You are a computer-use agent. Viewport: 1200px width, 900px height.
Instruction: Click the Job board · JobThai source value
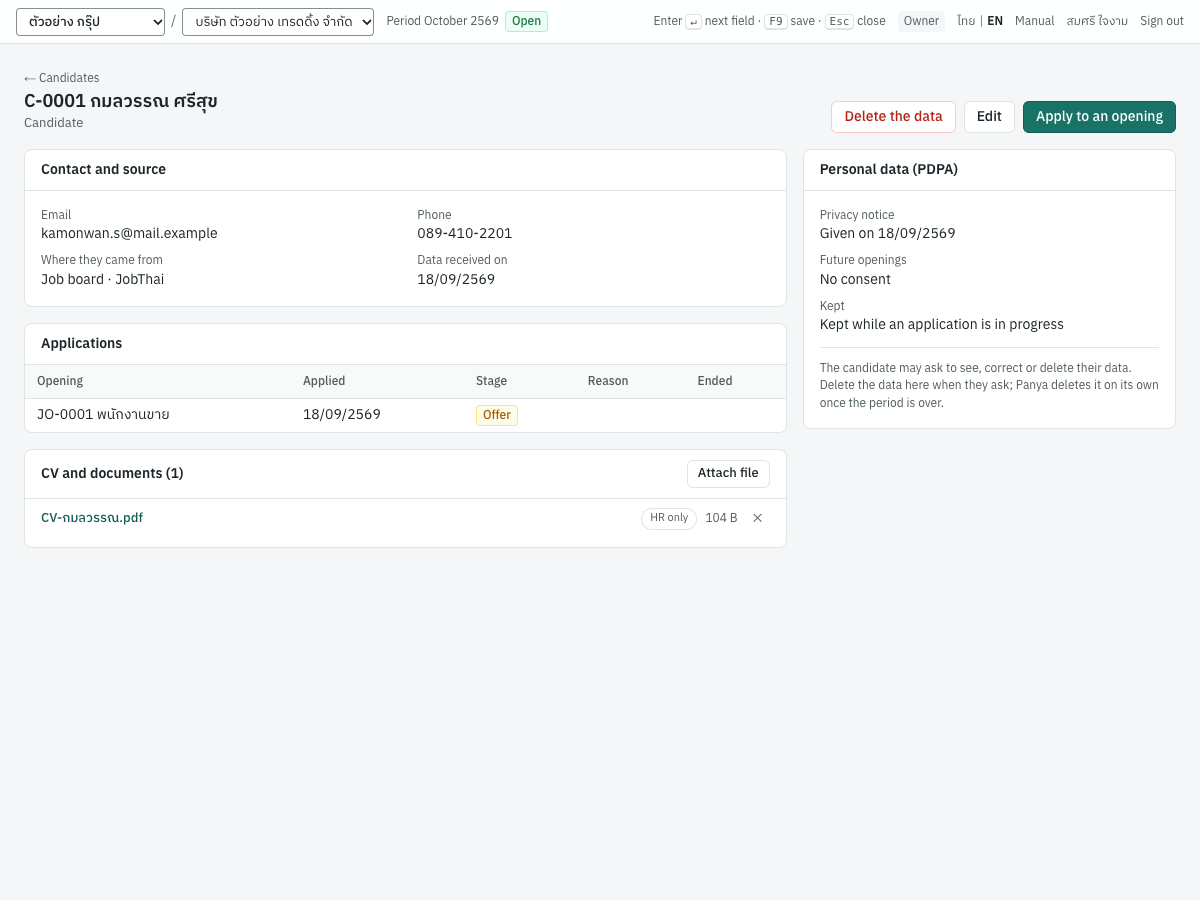[103, 280]
